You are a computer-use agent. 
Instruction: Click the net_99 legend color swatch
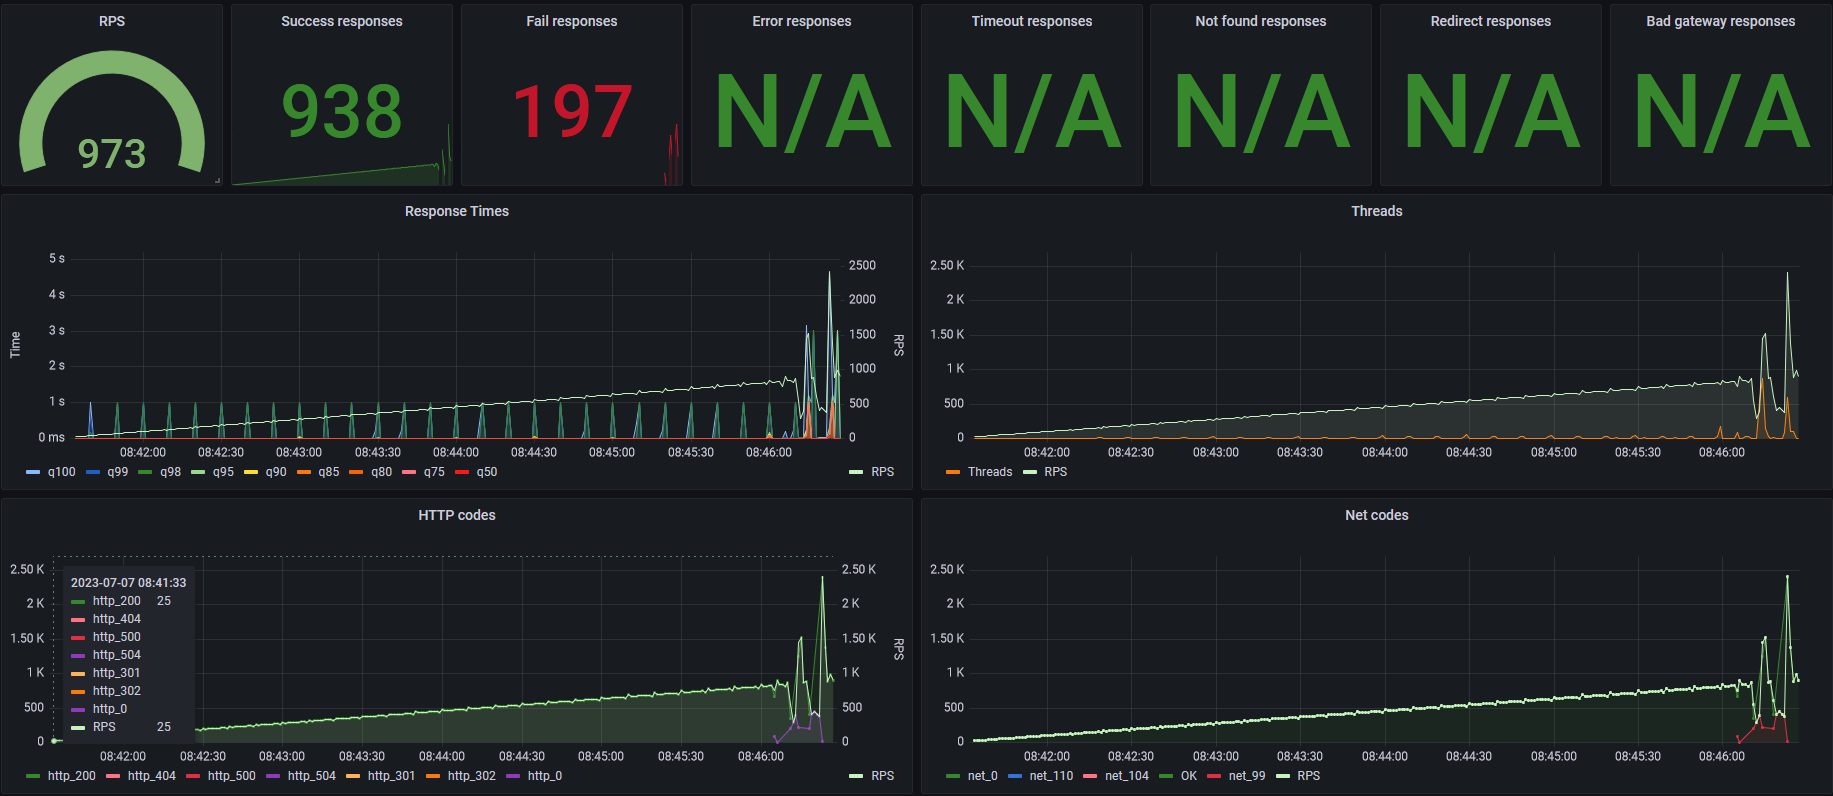1214,776
